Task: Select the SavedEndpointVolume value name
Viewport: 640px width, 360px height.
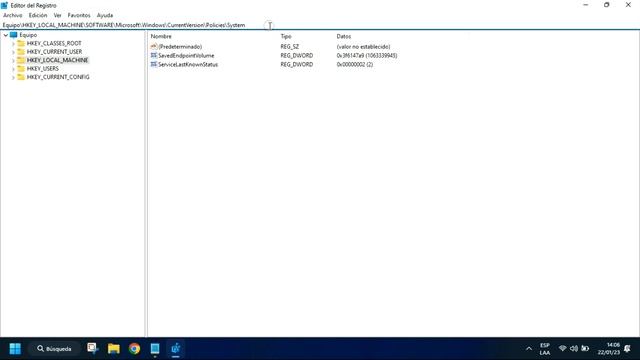Action: pyautogui.click(x=186, y=56)
